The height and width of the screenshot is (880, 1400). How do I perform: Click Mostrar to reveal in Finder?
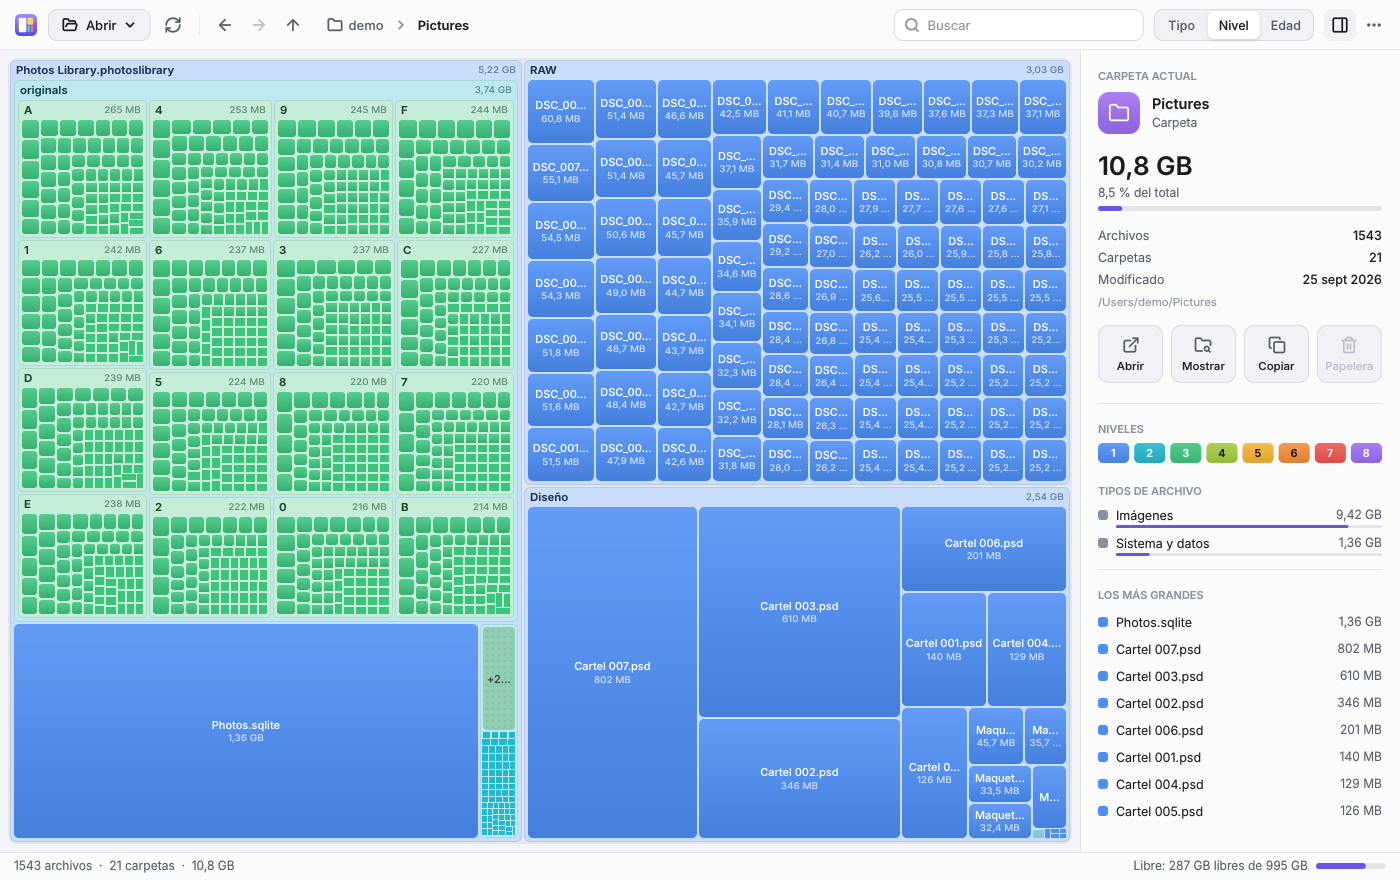point(1203,354)
